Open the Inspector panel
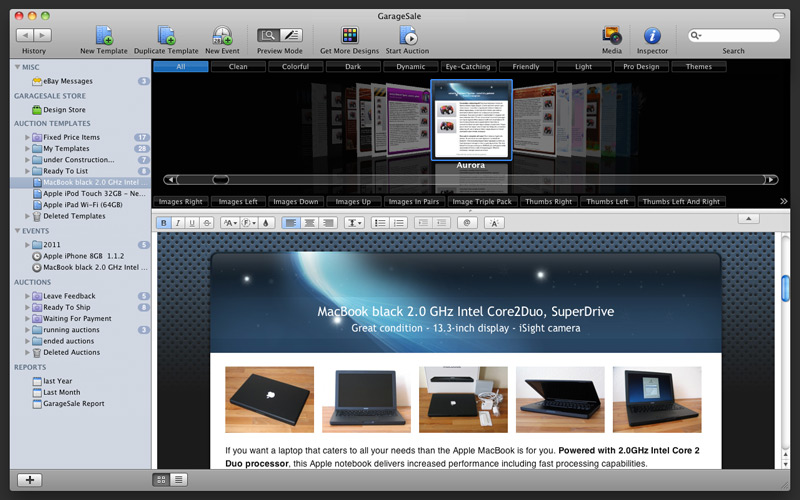 coord(652,36)
